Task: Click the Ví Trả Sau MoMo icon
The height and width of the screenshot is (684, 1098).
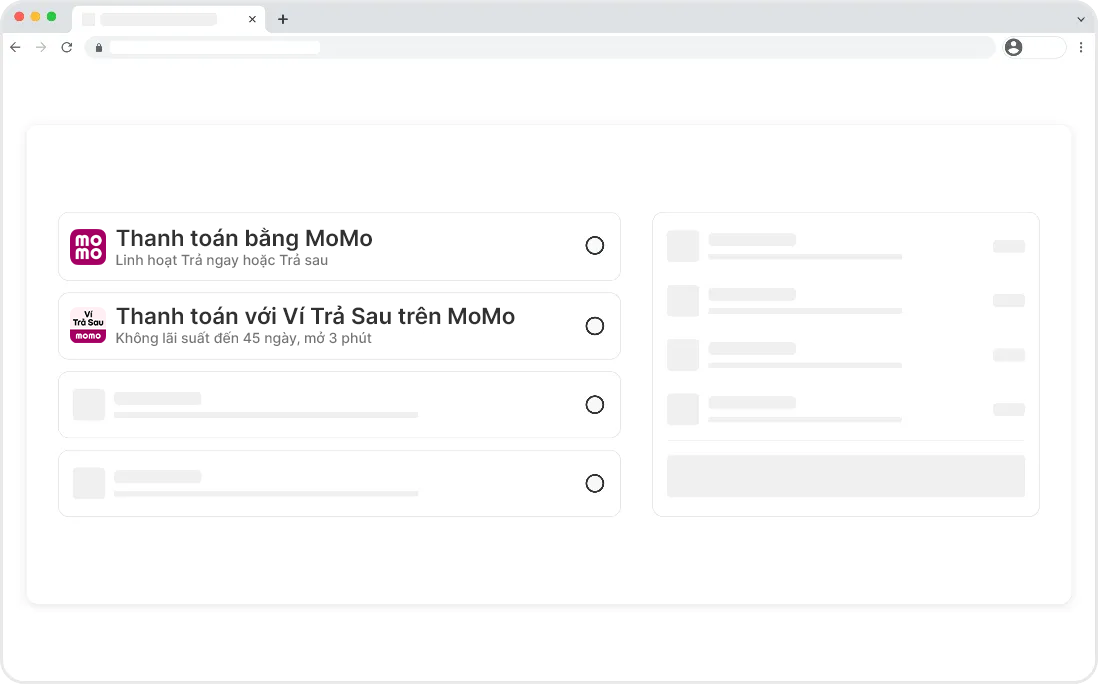Action: [x=88, y=325]
